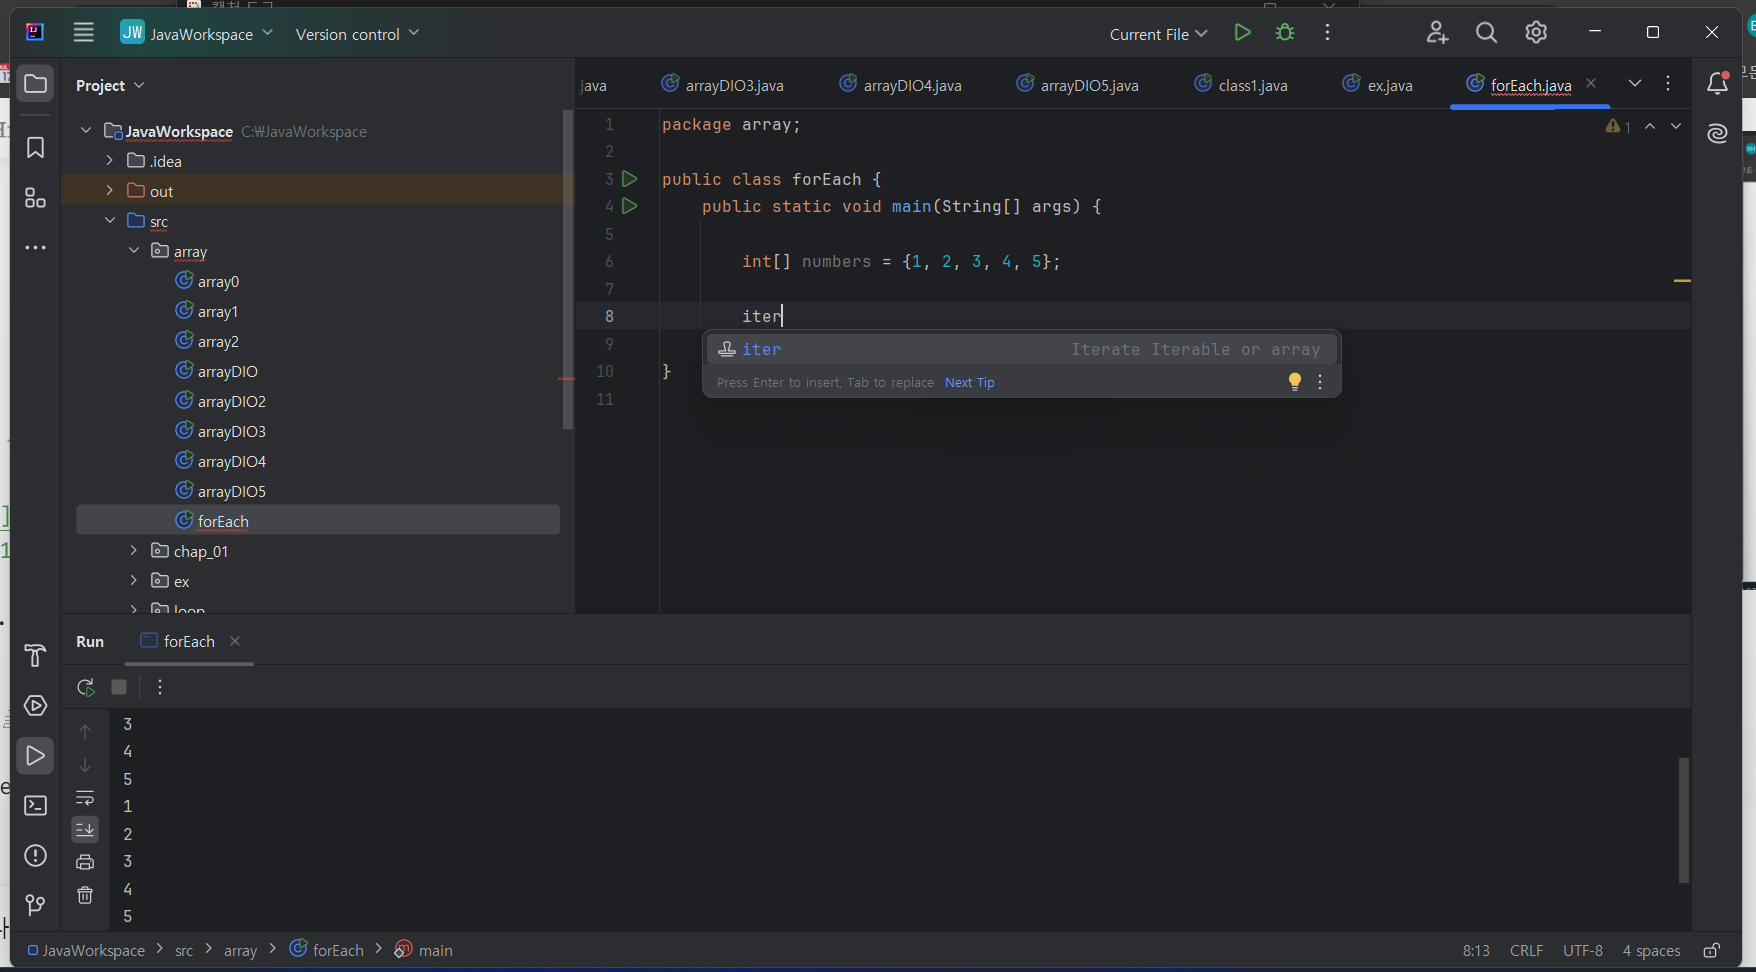Click the run gutter icon beside main method
The width and height of the screenshot is (1756, 972).
(x=629, y=206)
